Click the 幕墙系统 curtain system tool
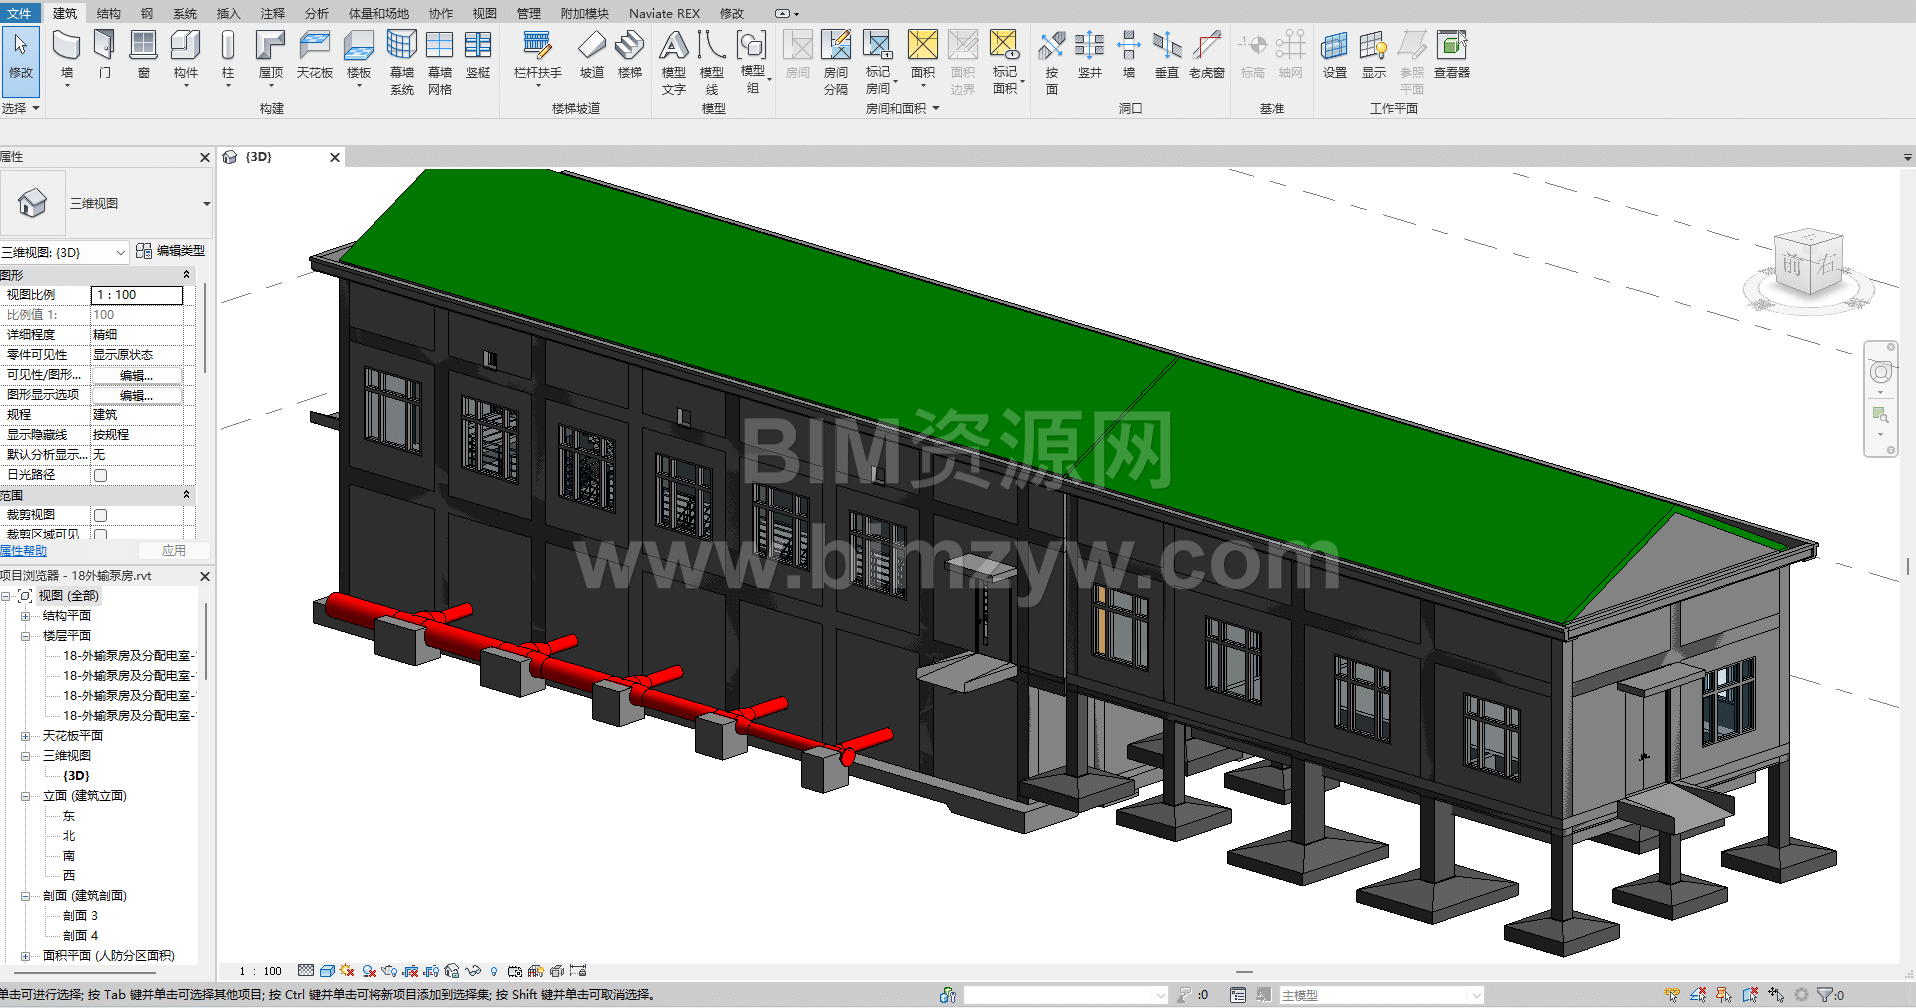This screenshot has width=1916, height=1008. click(x=402, y=62)
